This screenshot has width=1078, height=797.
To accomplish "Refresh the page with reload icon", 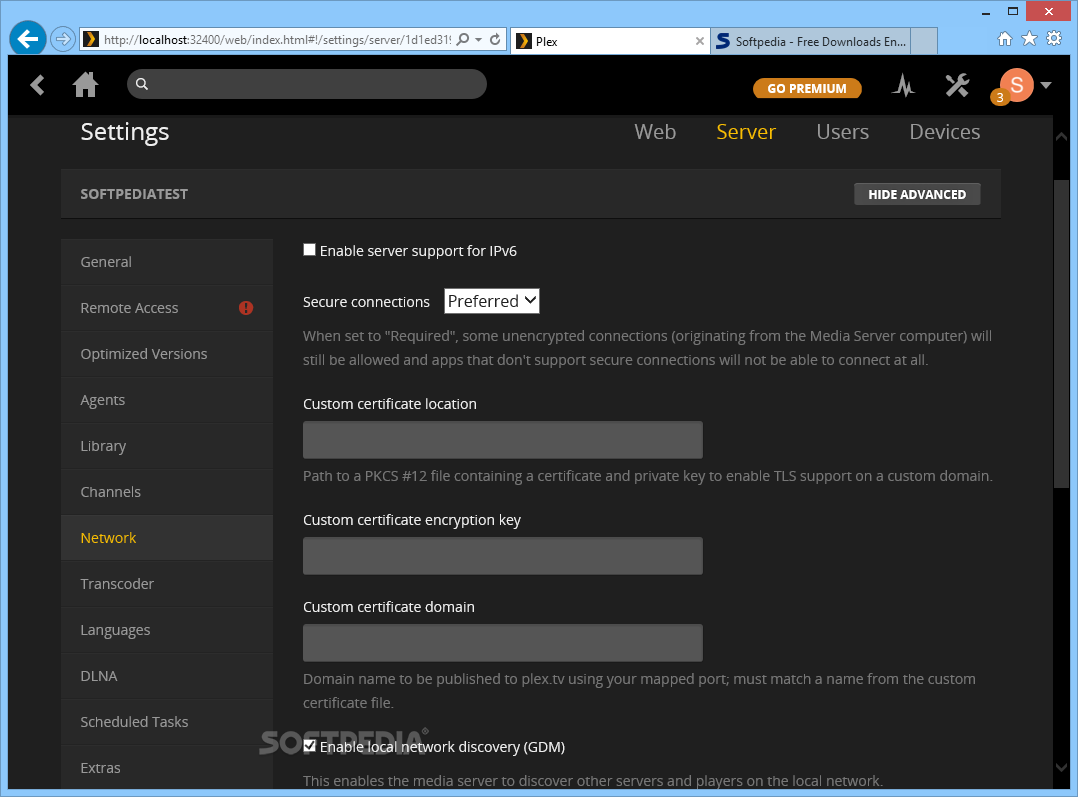I will coord(495,39).
